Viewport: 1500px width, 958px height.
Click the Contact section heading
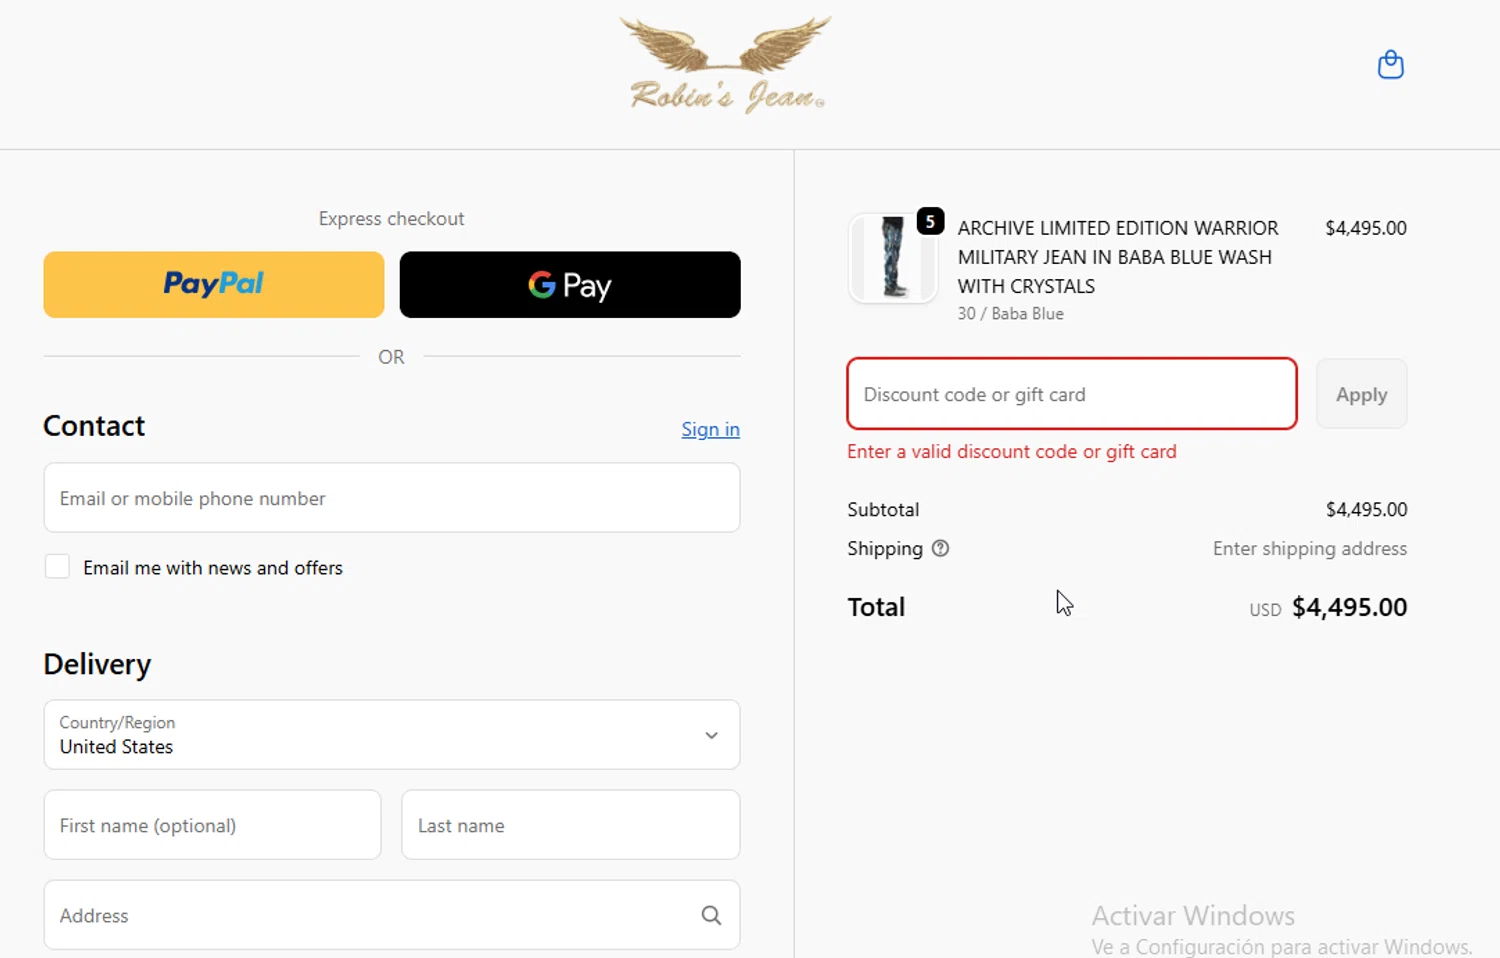point(94,426)
